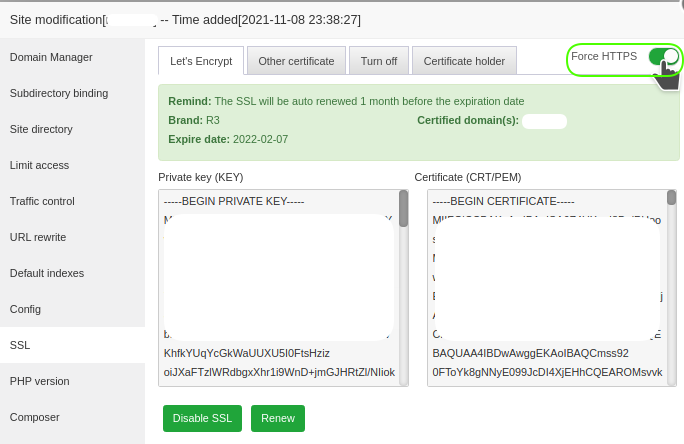The width and height of the screenshot is (684, 444).
Task: Open Default indexes settings
Action: click(x=46, y=273)
